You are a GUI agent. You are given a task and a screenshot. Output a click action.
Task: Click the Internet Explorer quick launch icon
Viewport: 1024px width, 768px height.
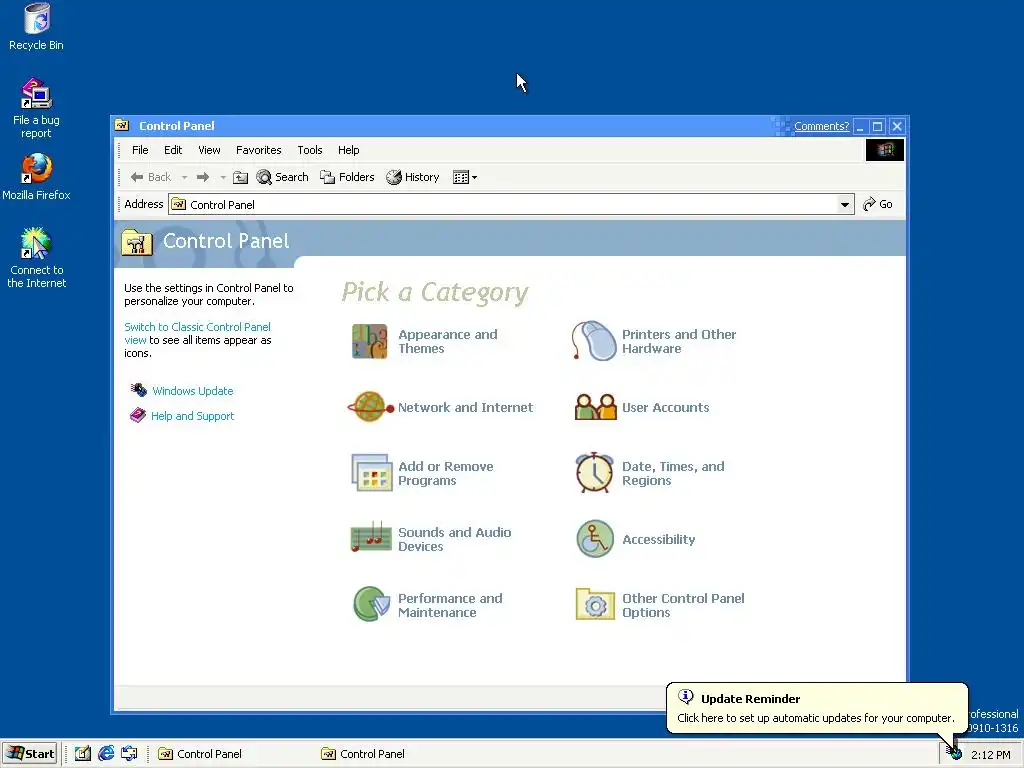click(x=106, y=754)
